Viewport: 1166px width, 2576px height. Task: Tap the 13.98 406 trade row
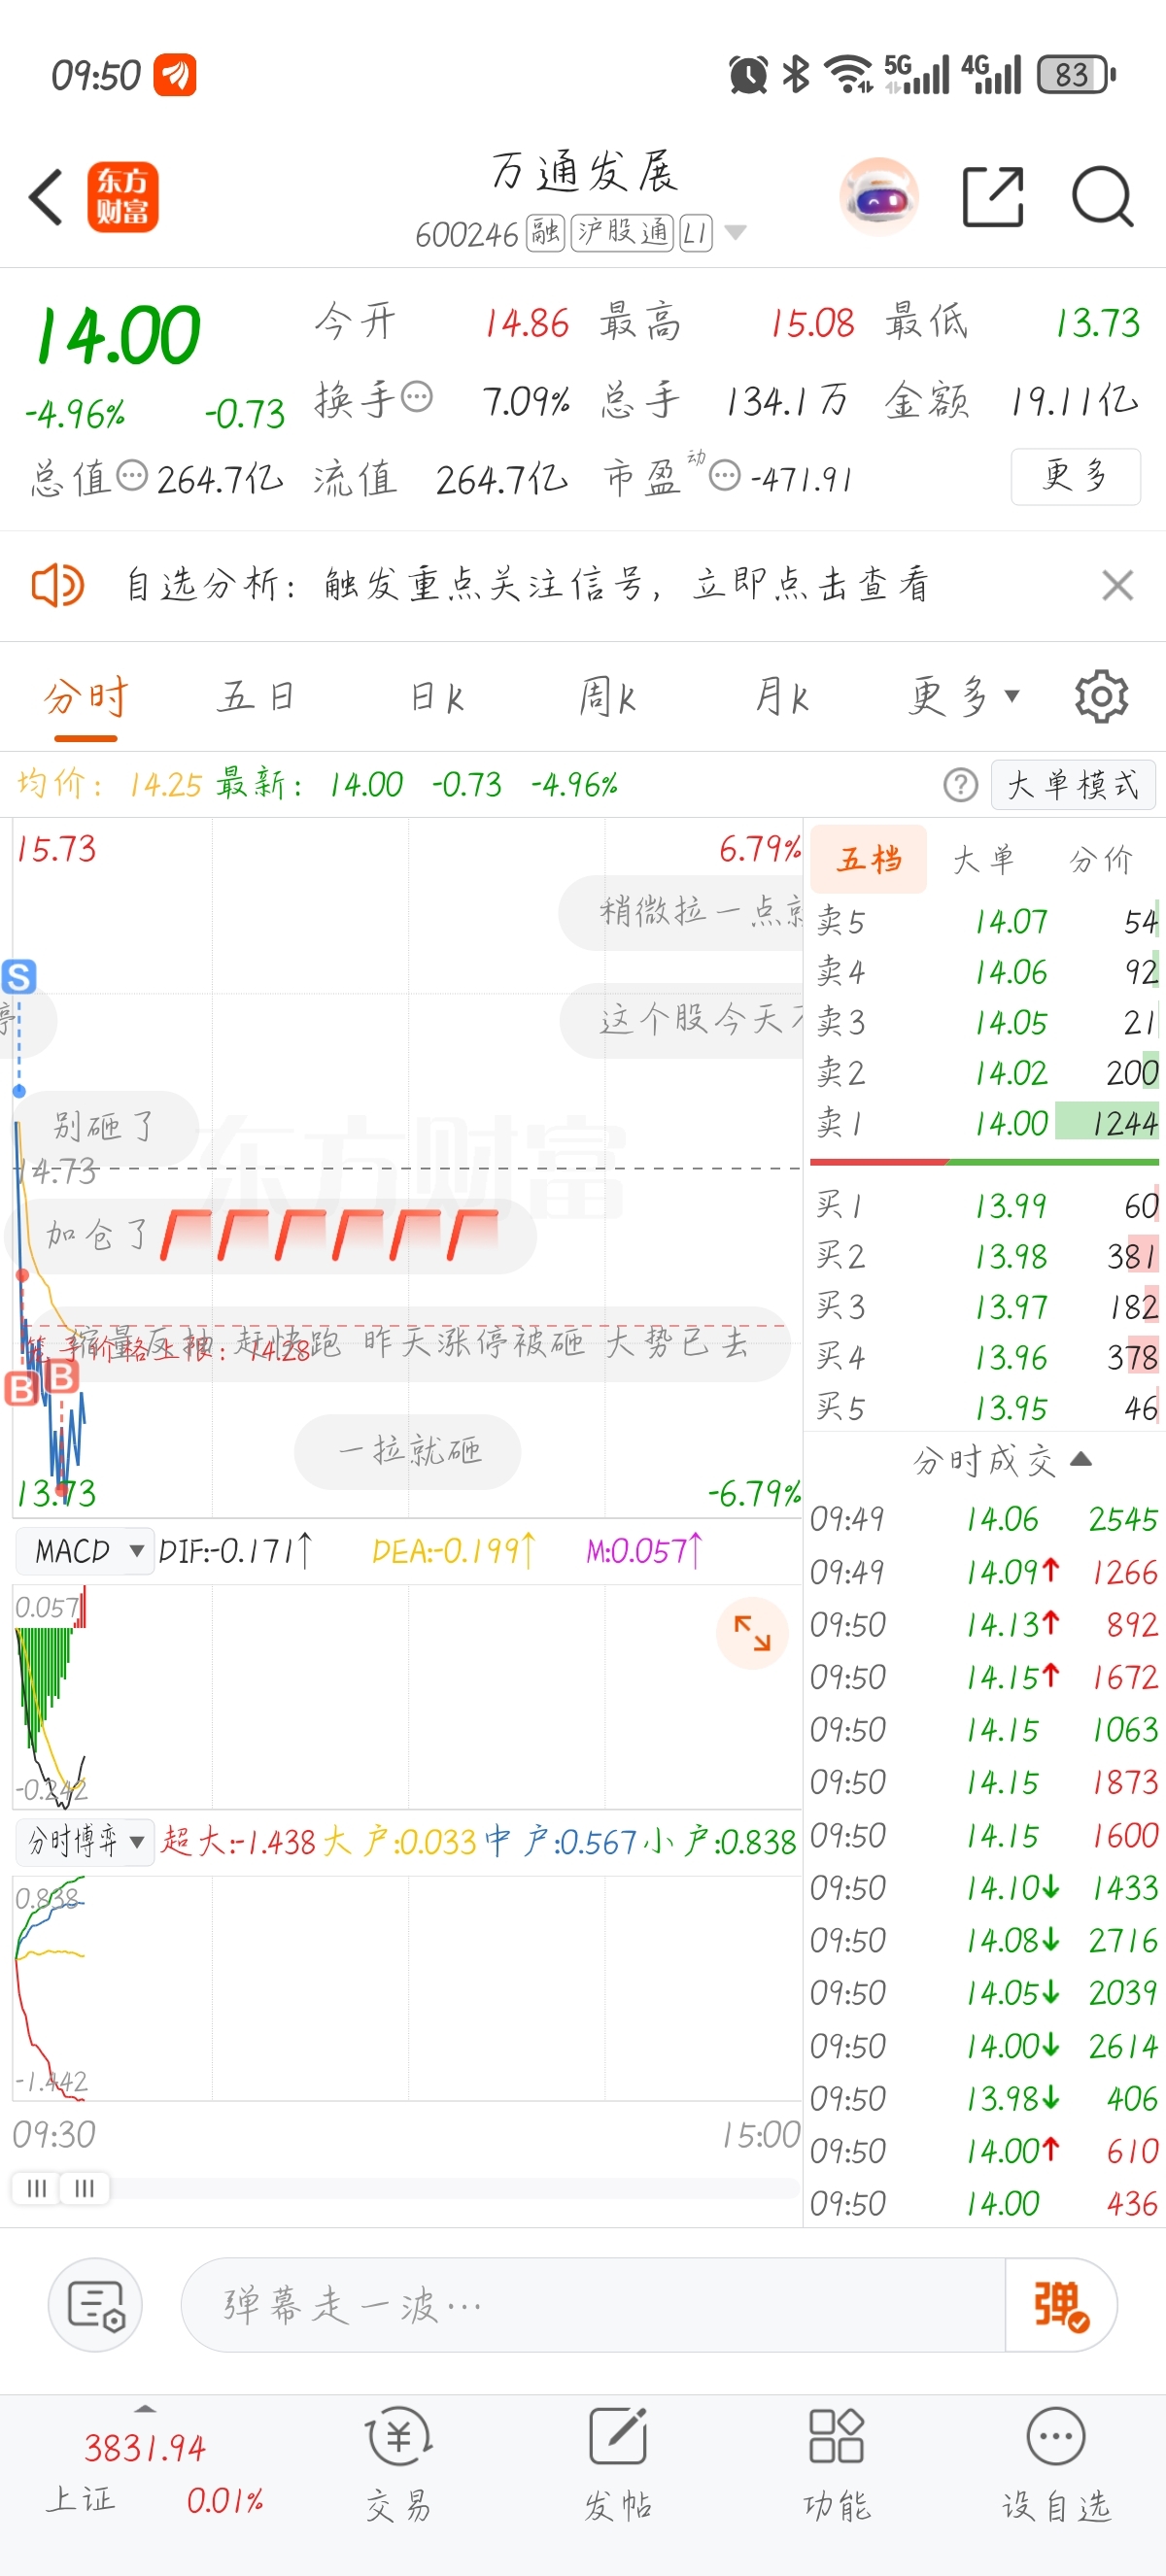point(984,2098)
